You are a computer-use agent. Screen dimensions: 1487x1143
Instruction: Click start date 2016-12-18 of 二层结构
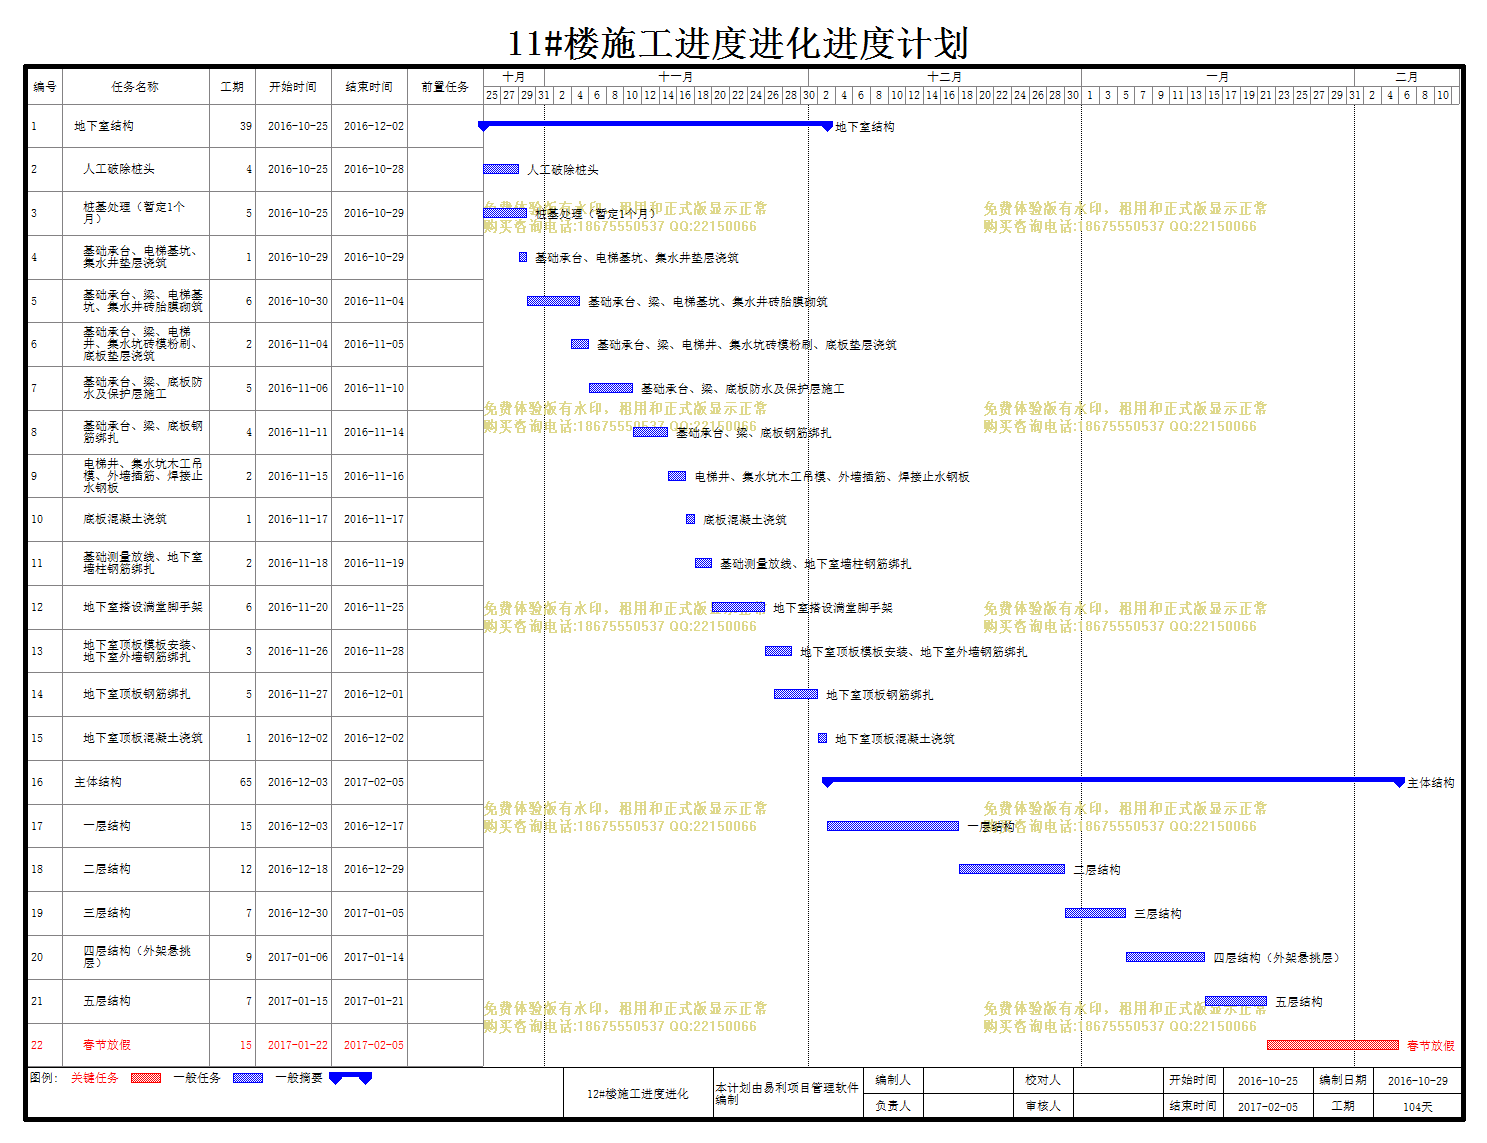tap(298, 869)
